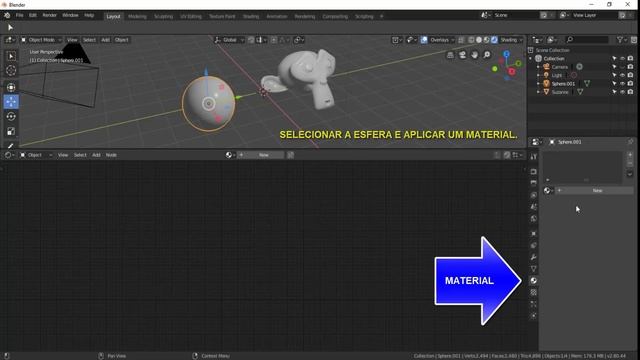Expand the Sphere.001 tree item
This screenshot has width=640, height=360.
(x=538, y=84)
